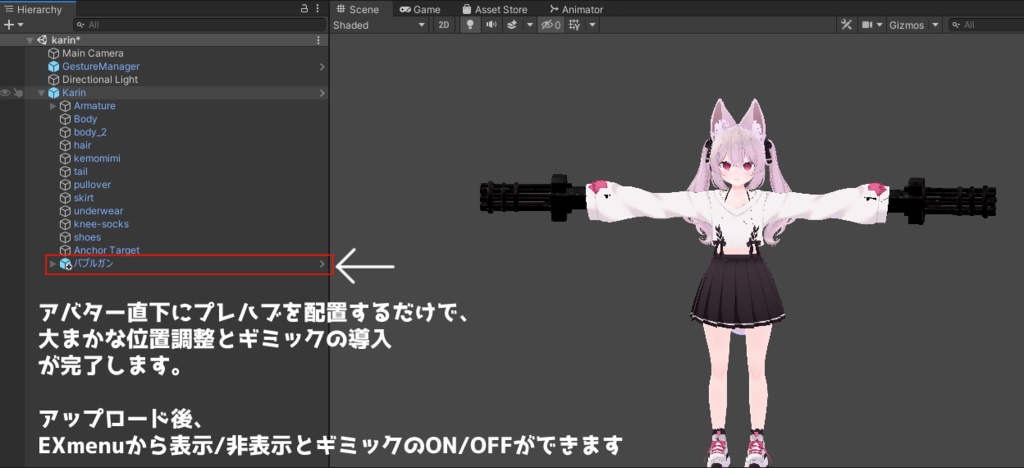Open バブルガン prefab with its right chevron

(x=322, y=264)
